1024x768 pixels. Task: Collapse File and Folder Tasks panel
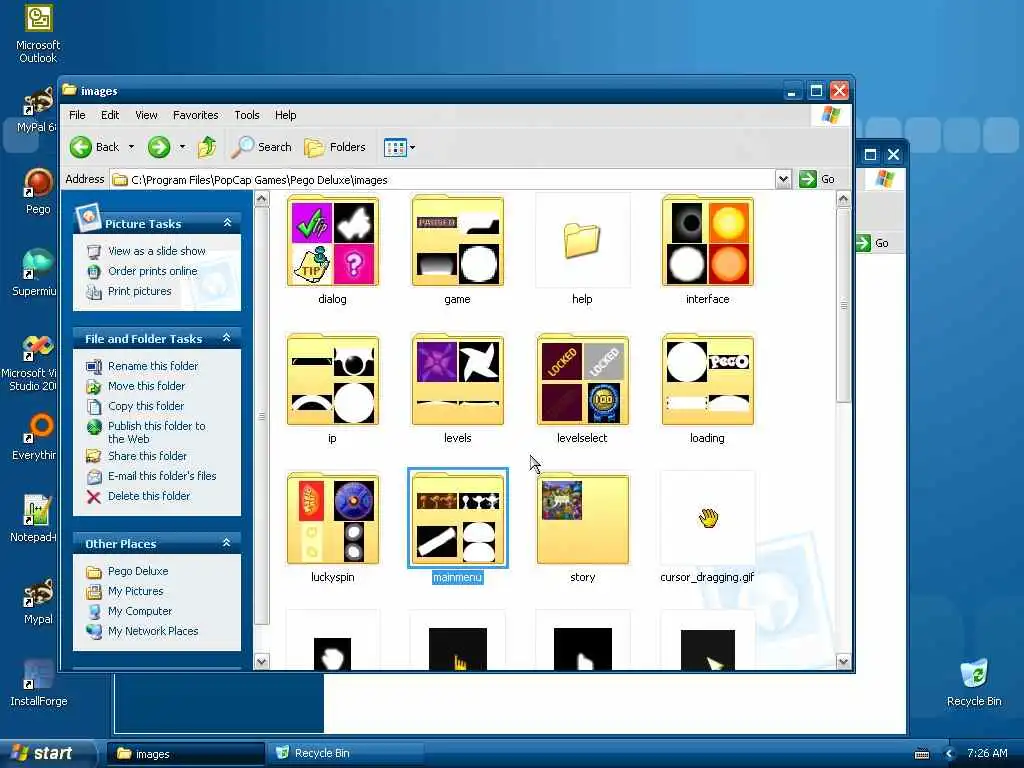(227, 338)
